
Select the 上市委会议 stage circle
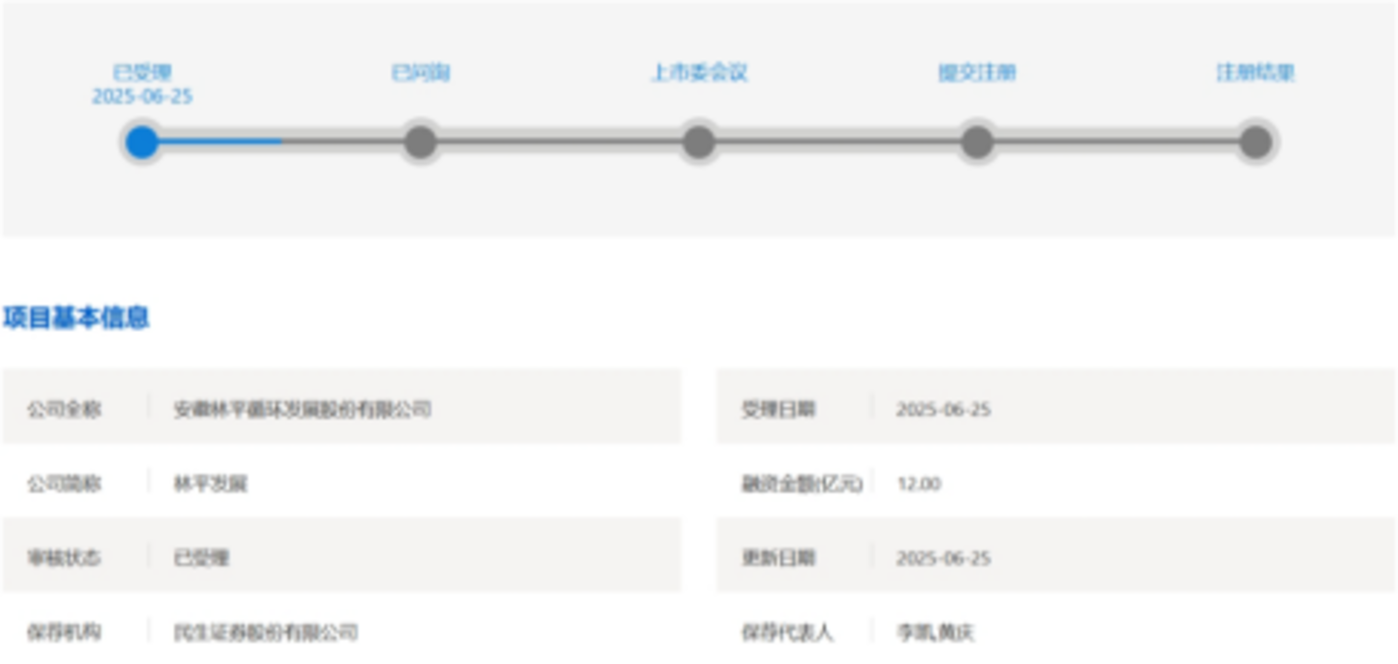(699, 142)
